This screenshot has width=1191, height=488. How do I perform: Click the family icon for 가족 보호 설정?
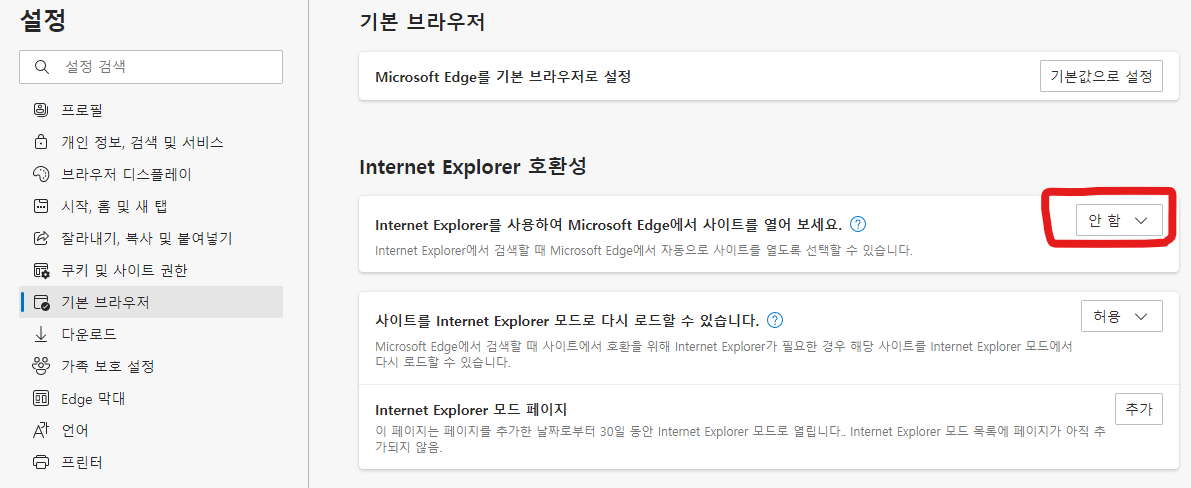tap(41, 366)
